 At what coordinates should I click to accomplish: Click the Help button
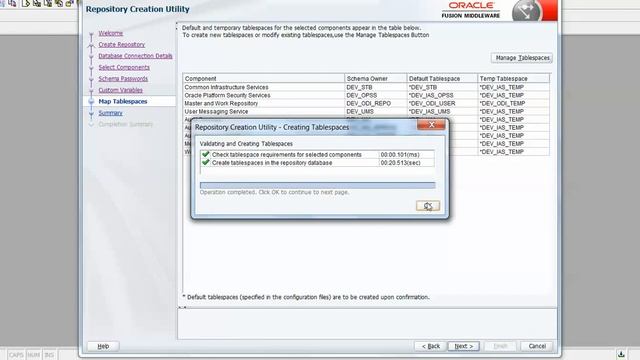click(x=103, y=346)
